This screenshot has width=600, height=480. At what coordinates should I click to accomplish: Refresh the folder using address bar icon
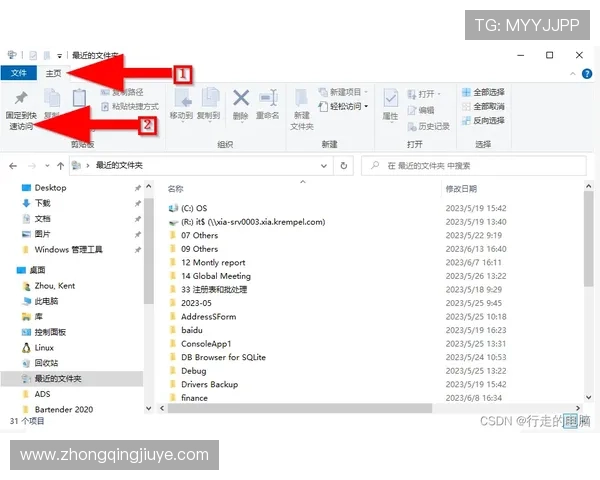point(345,164)
